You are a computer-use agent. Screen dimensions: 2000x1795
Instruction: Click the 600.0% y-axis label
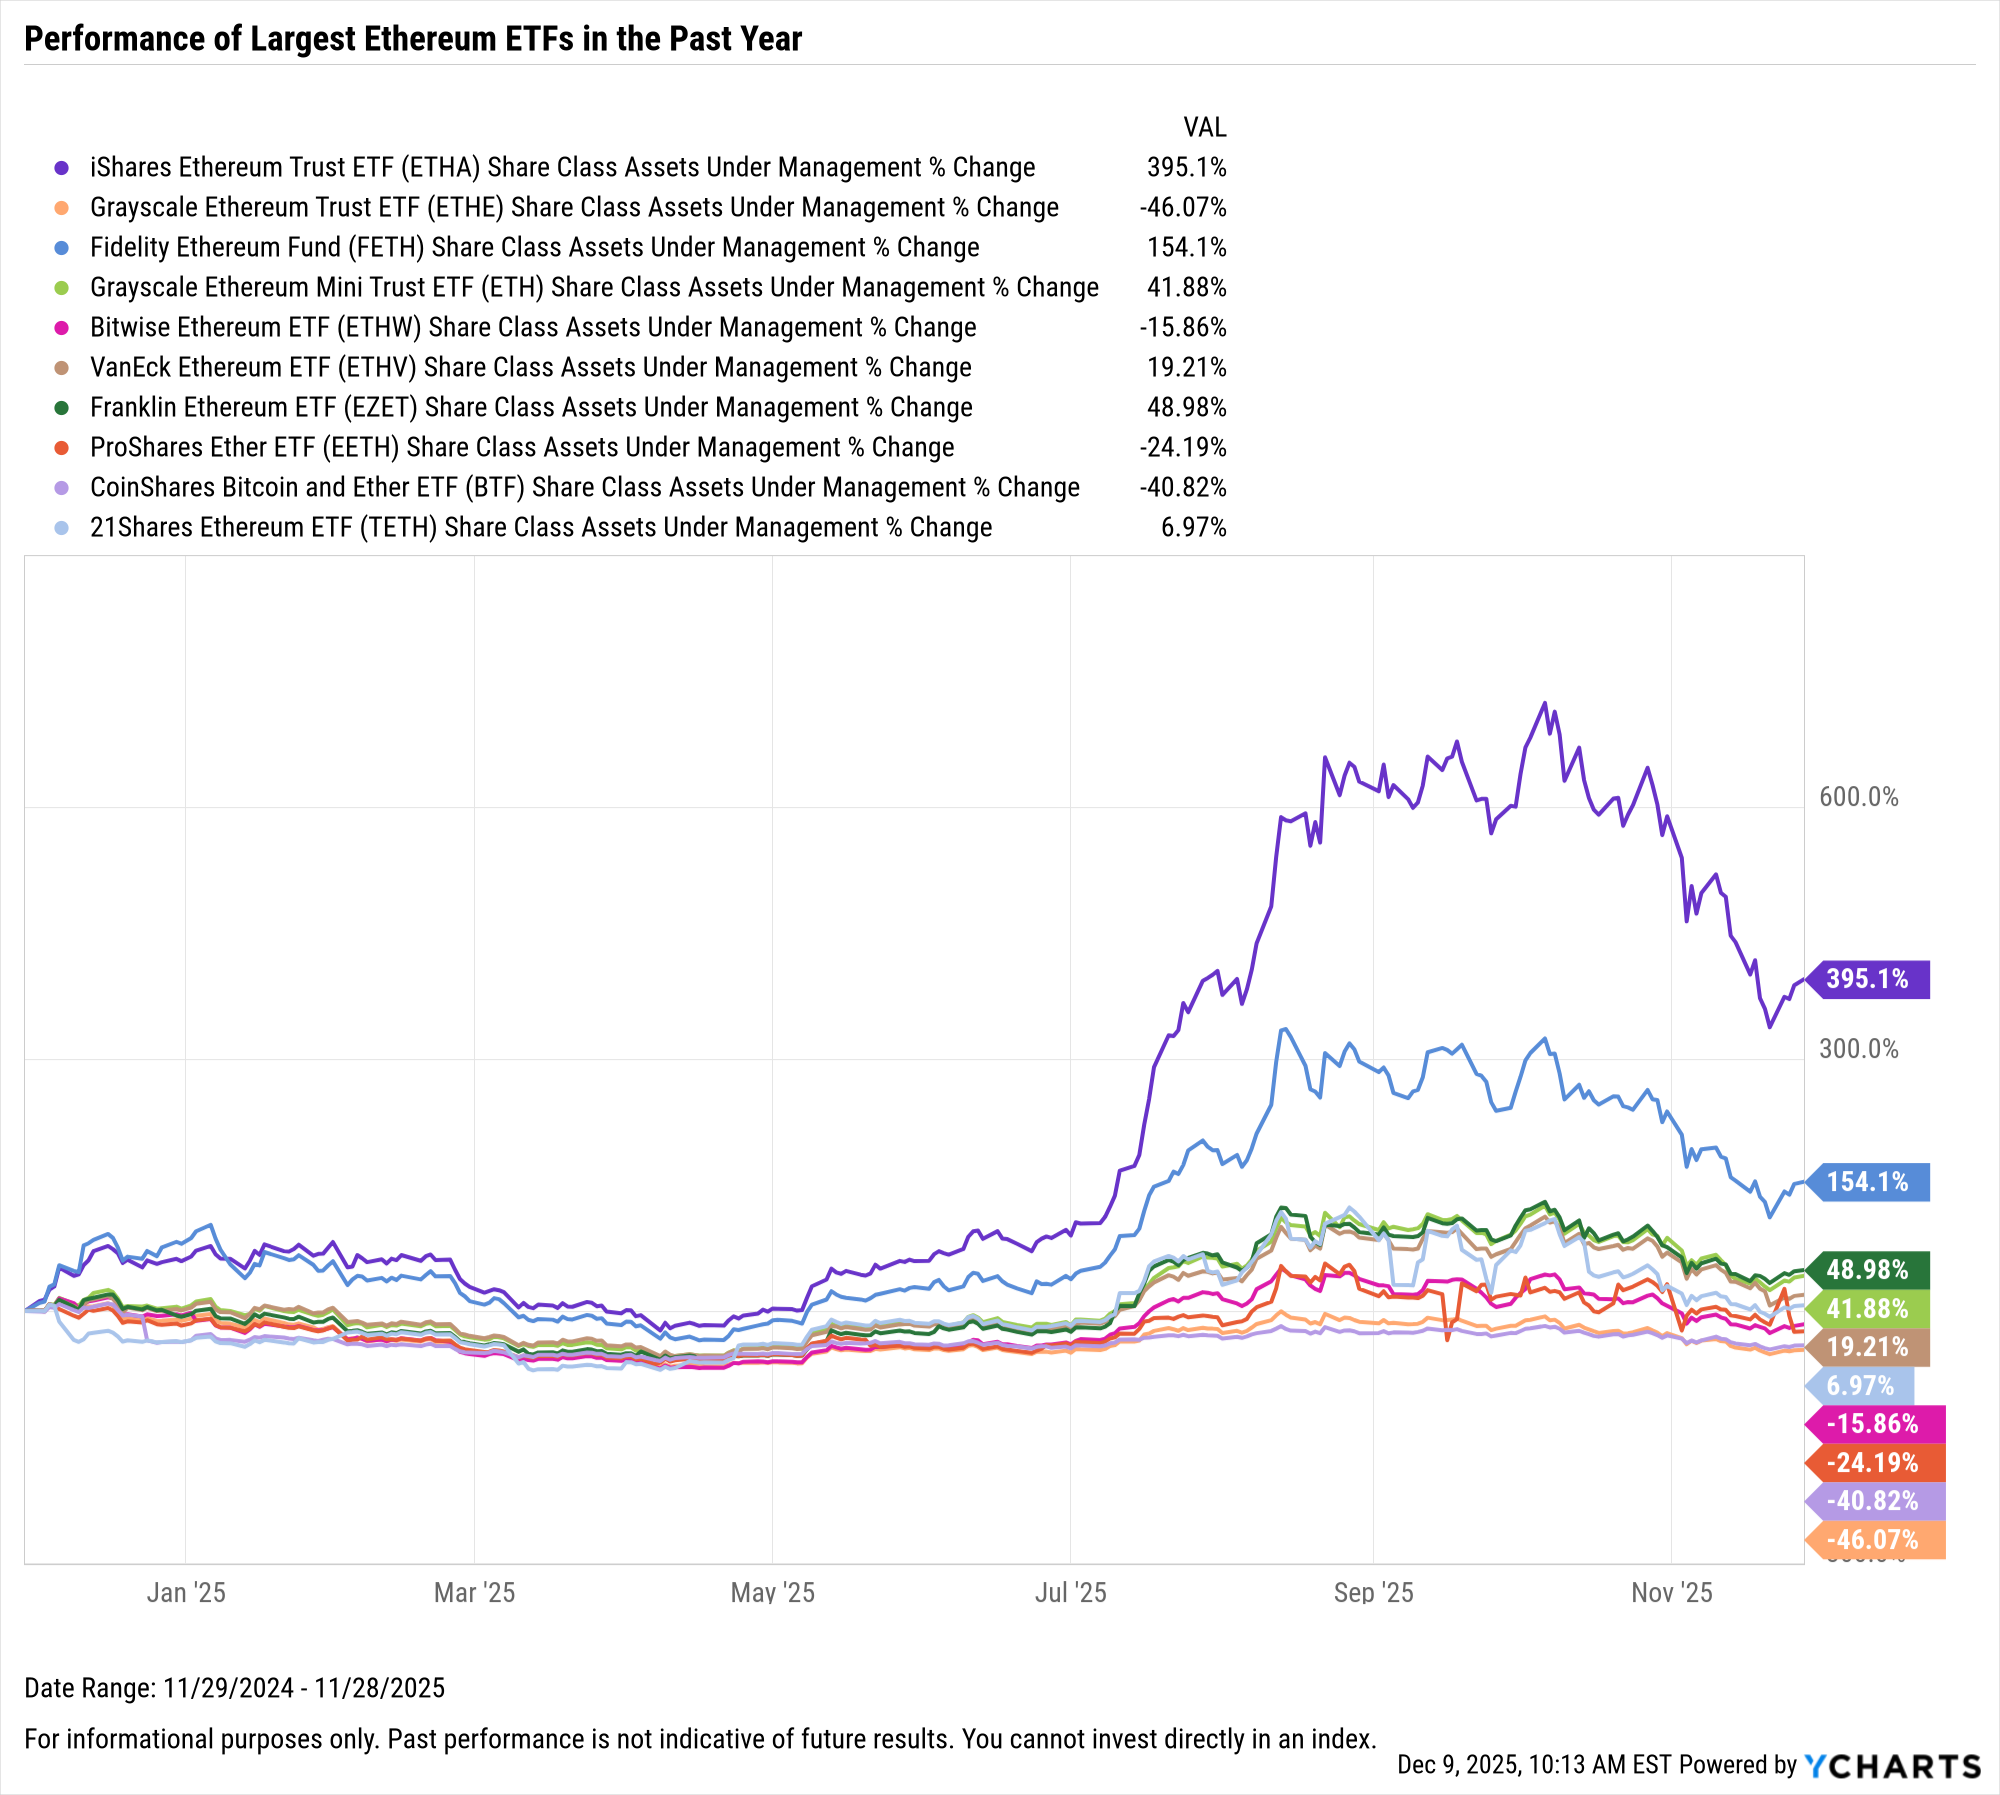pos(1858,797)
